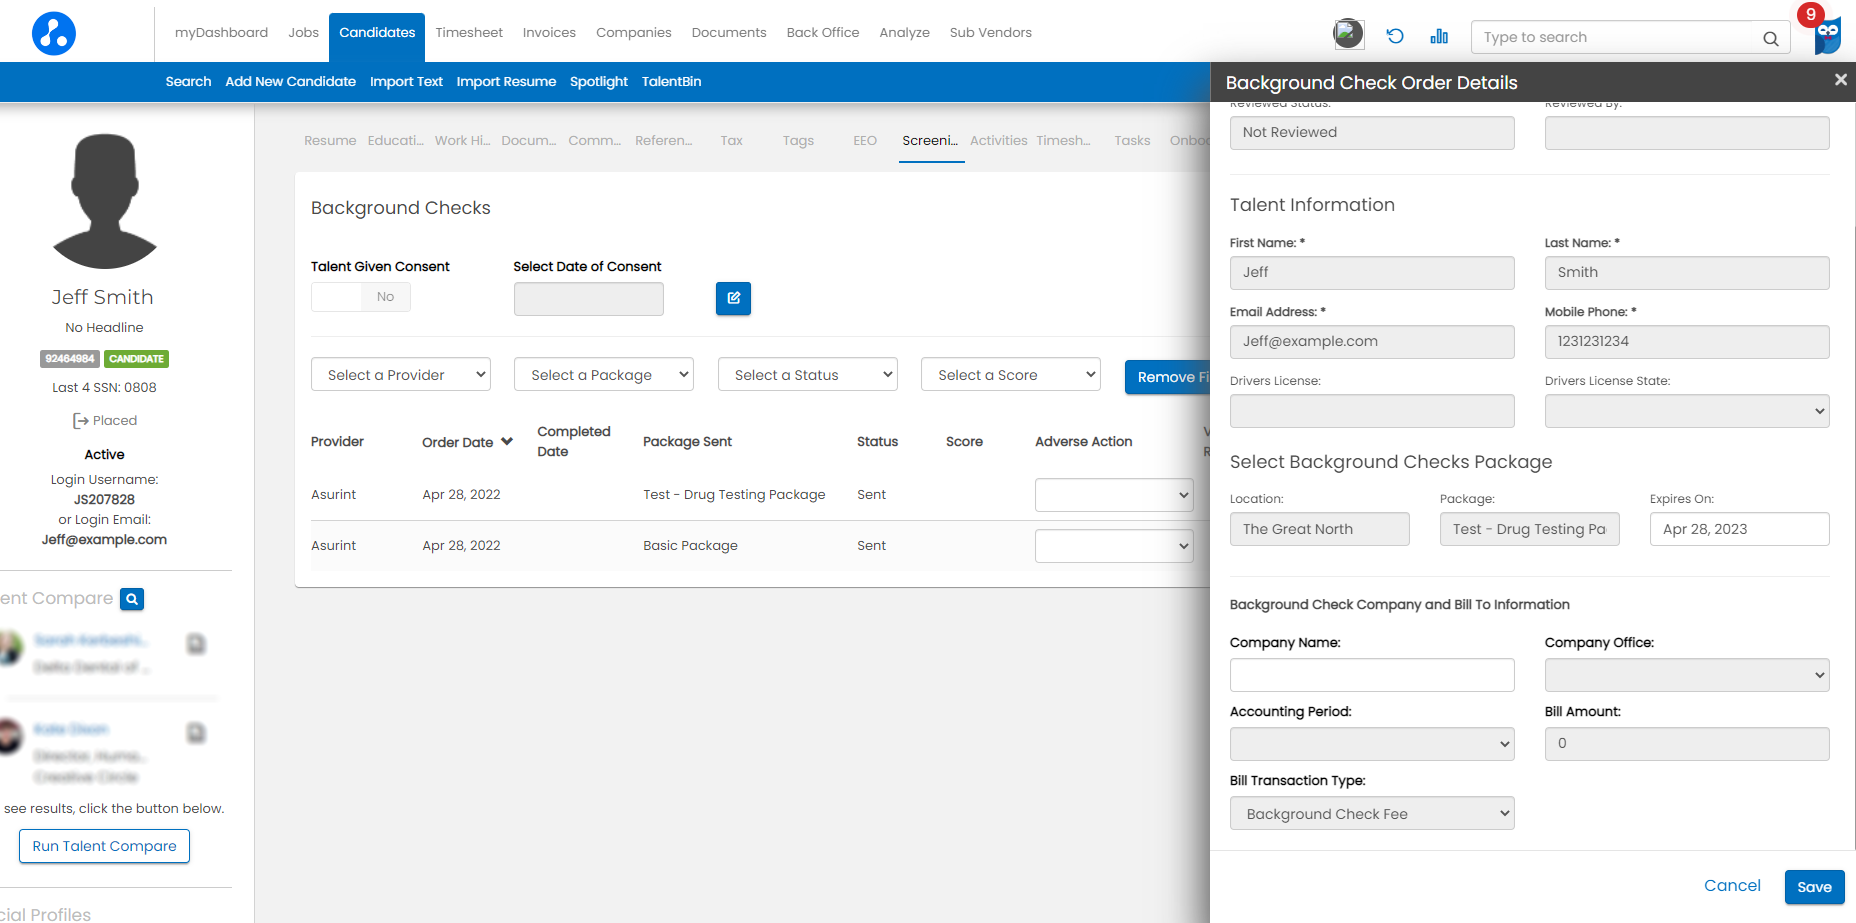
Task: Click first Talent Compare document icon
Action: tap(196, 644)
